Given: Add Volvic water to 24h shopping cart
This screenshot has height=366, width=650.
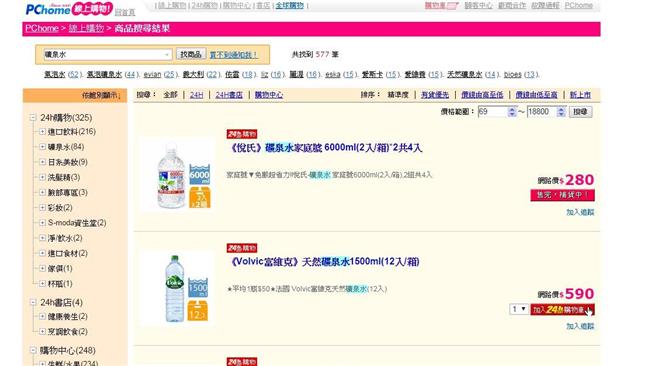Looking at the screenshot, I should coord(562,310).
